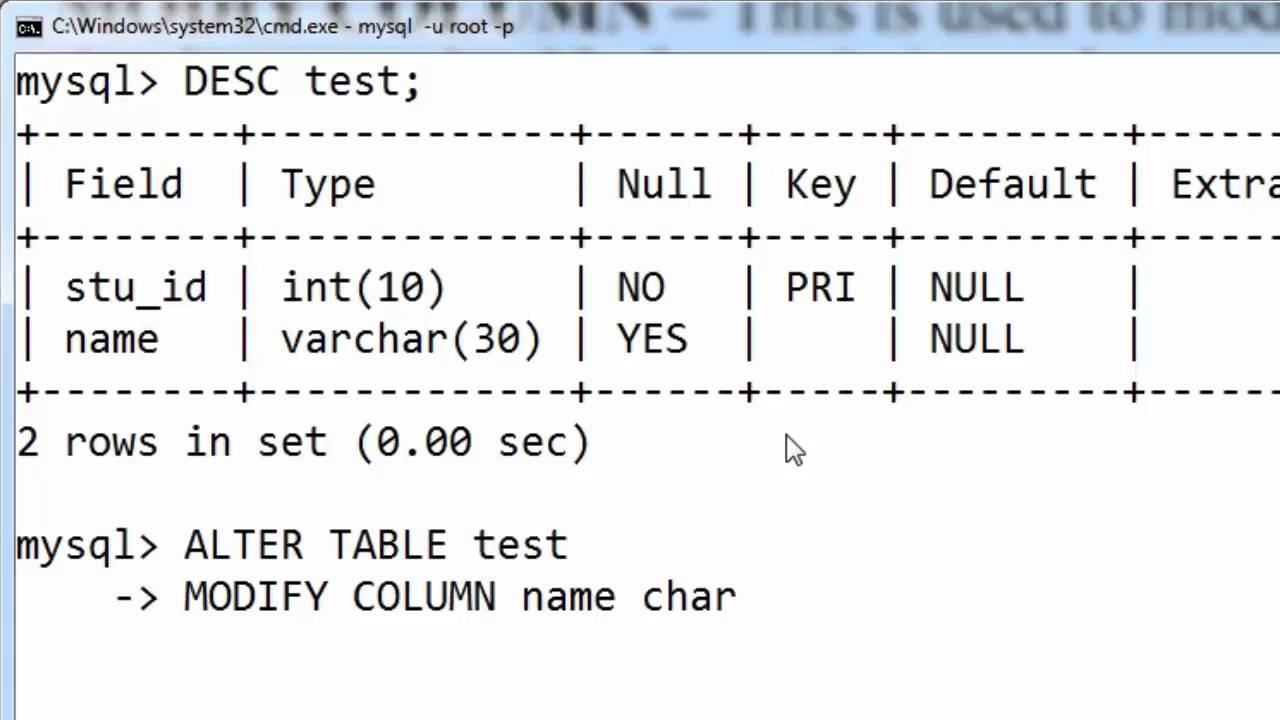Screen dimensions: 1280x720
Task: Click the 'YES' null cell
Action: pyautogui.click(x=652, y=341)
